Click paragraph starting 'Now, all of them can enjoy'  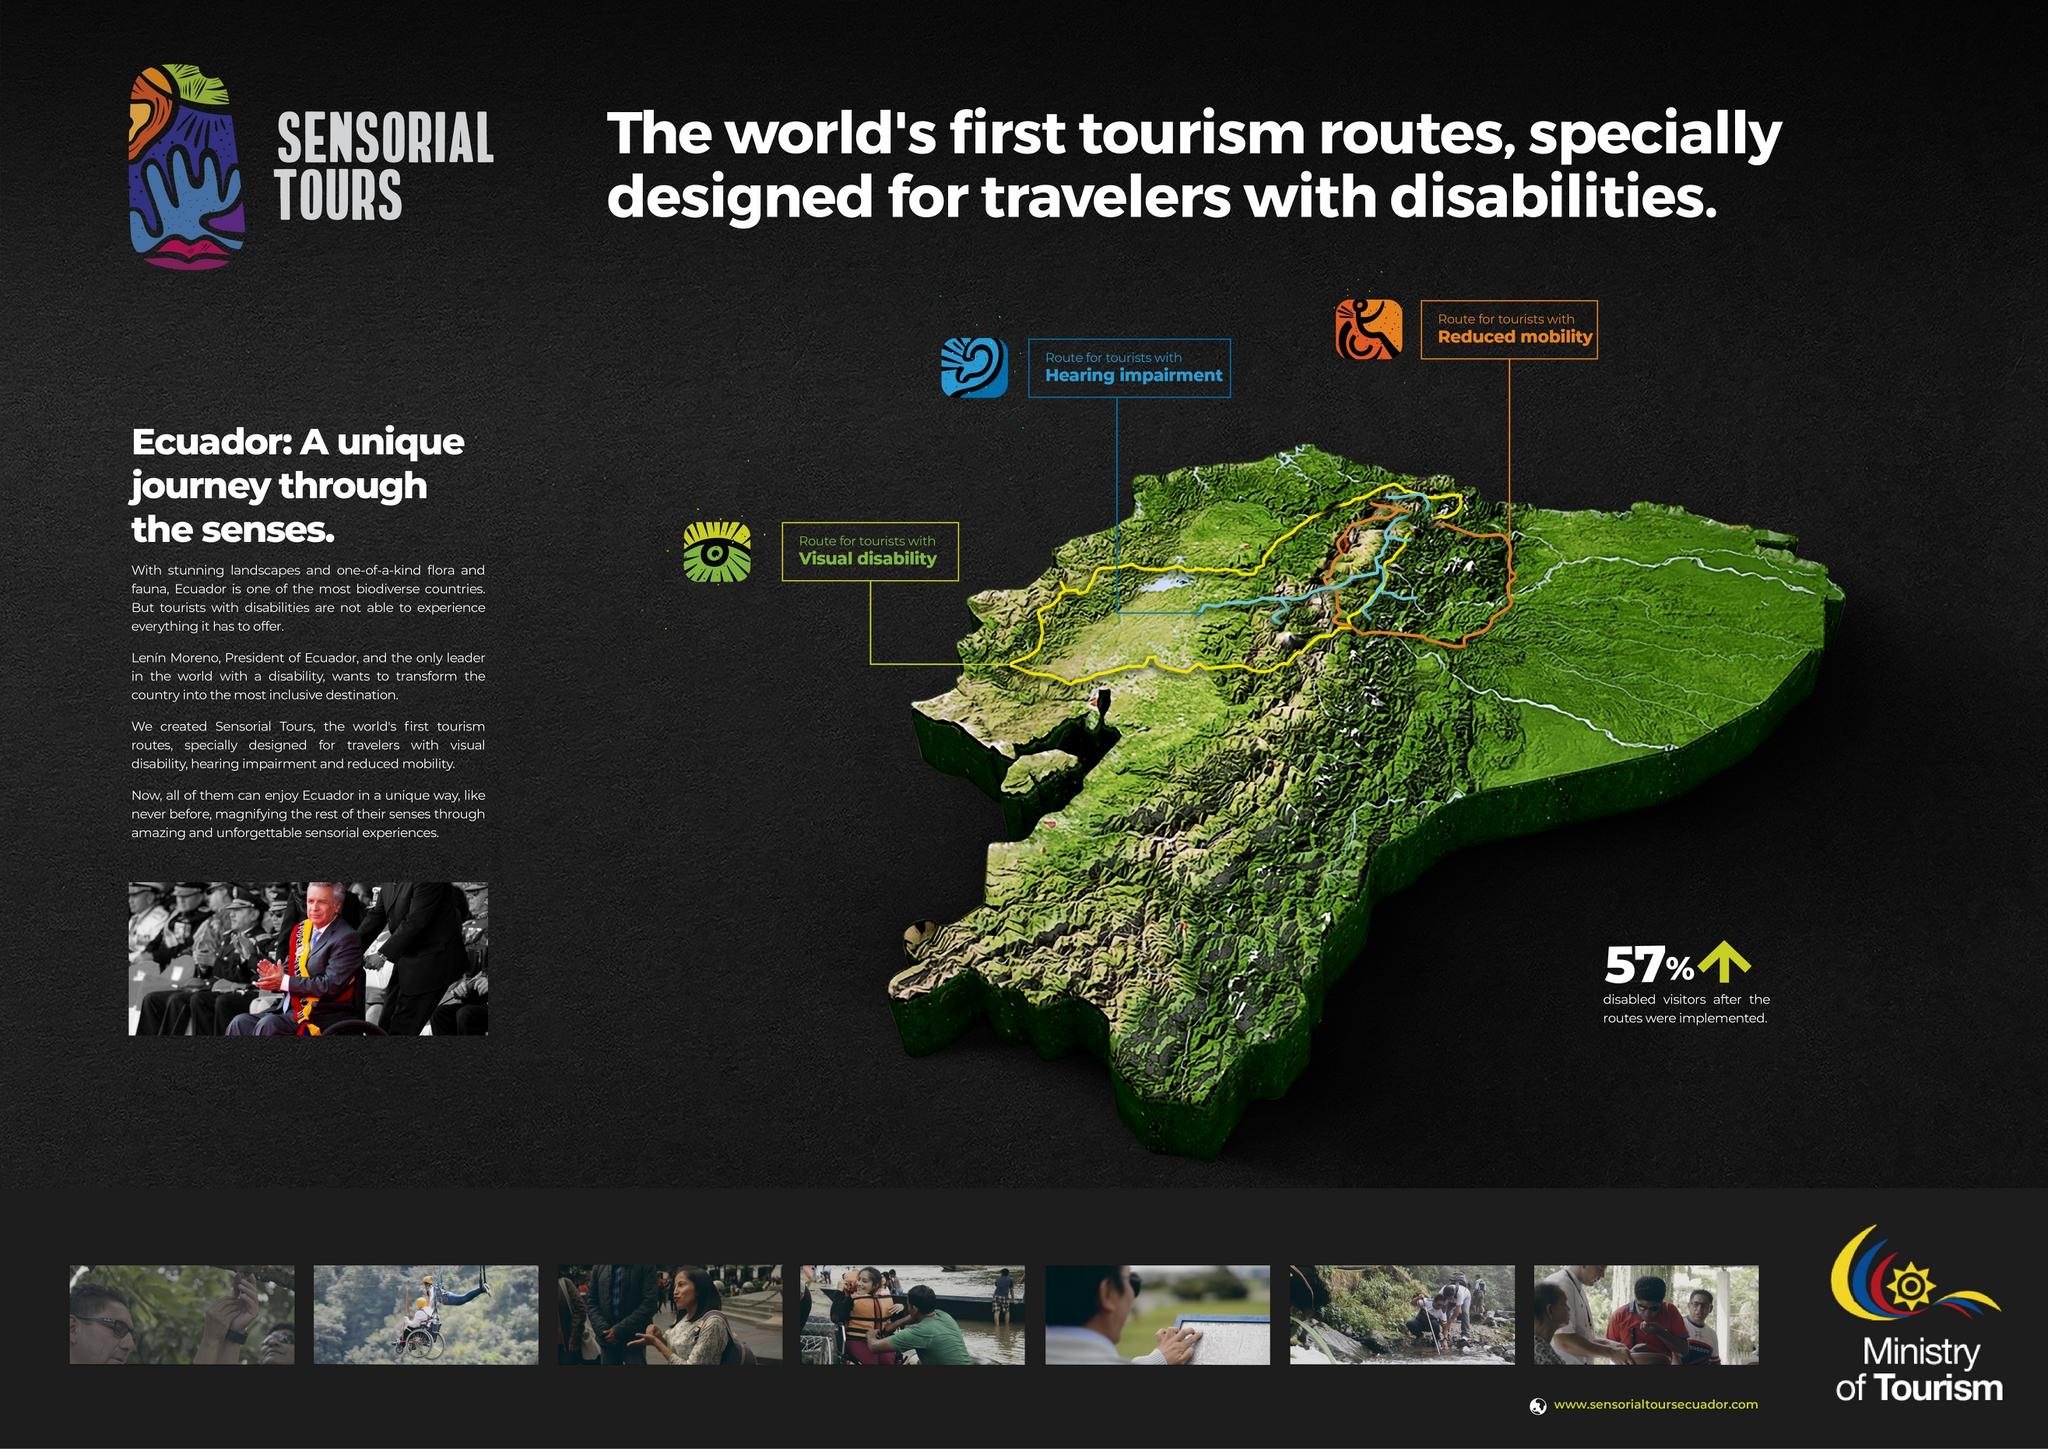click(308, 814)
